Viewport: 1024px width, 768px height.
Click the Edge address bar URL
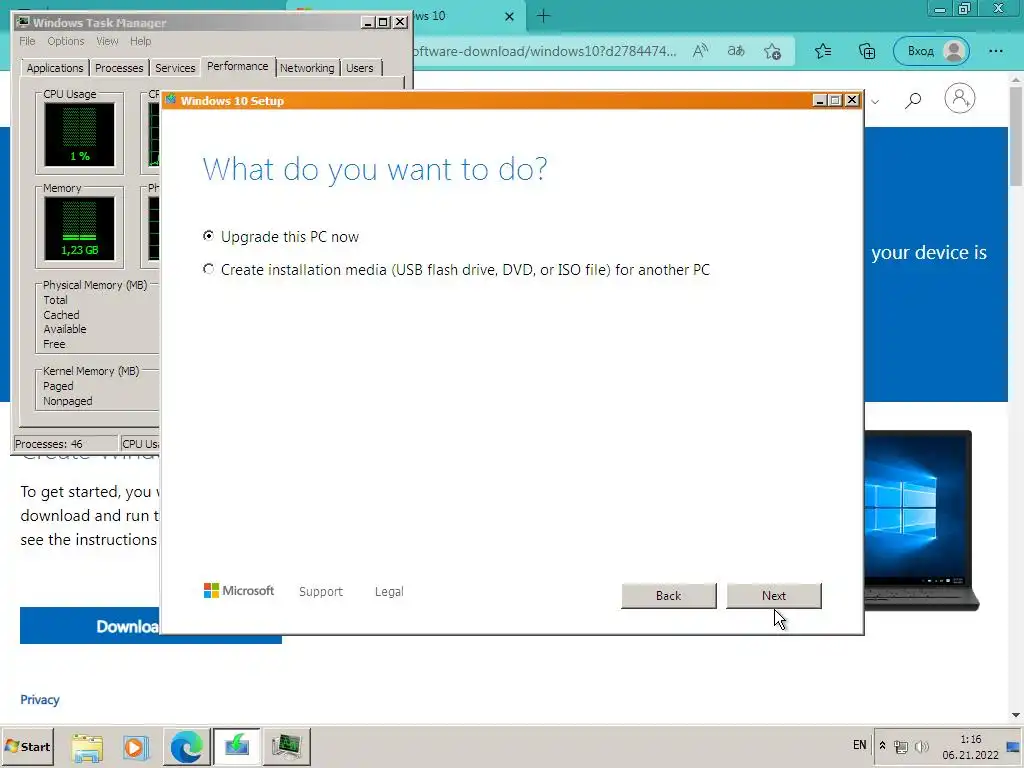(x=545, y=51)
